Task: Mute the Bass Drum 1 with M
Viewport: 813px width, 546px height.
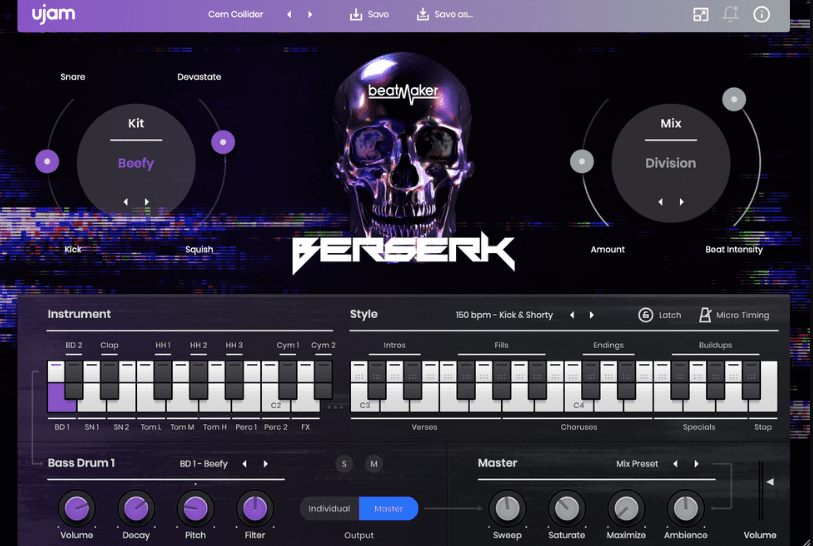Action: click(x=374, y=464)
